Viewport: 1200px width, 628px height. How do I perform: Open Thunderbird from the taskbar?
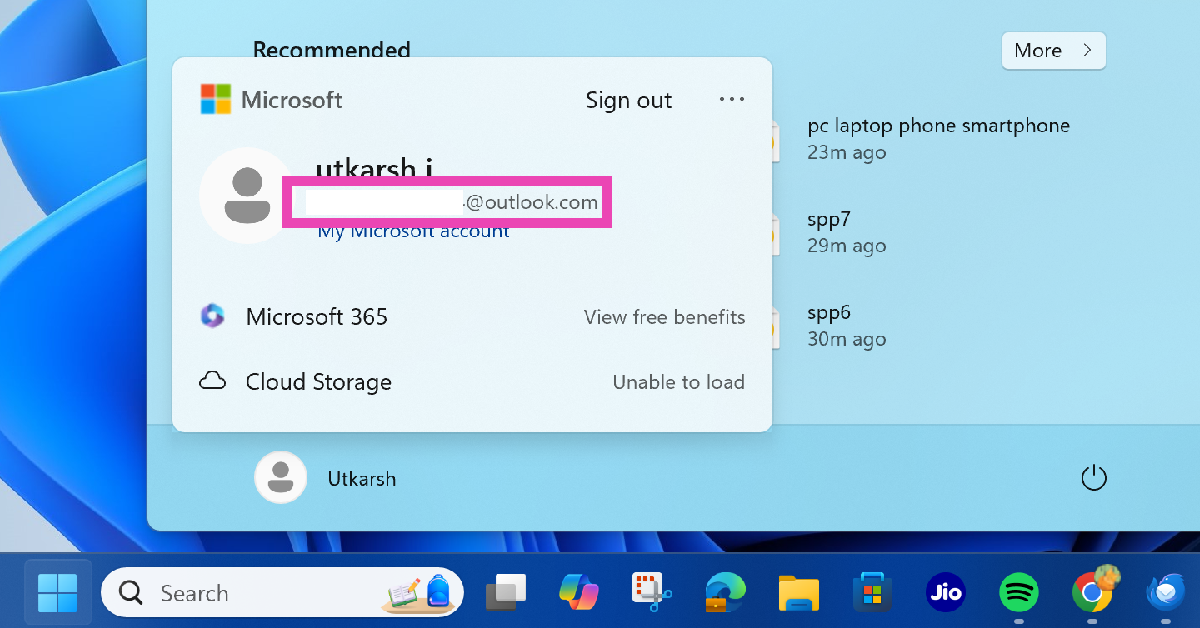(x=1165, y=593)
